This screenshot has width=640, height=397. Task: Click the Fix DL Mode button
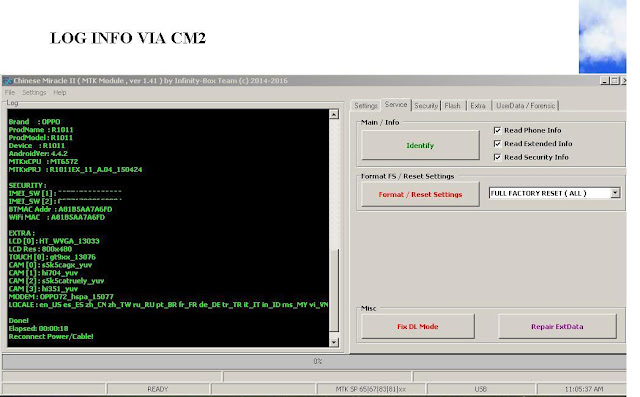pos(418,326)
